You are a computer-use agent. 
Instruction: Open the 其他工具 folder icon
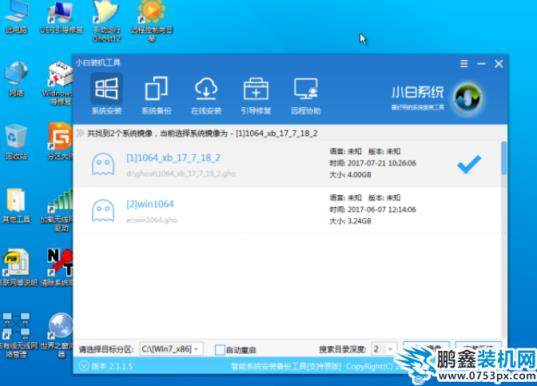[16, 206]
